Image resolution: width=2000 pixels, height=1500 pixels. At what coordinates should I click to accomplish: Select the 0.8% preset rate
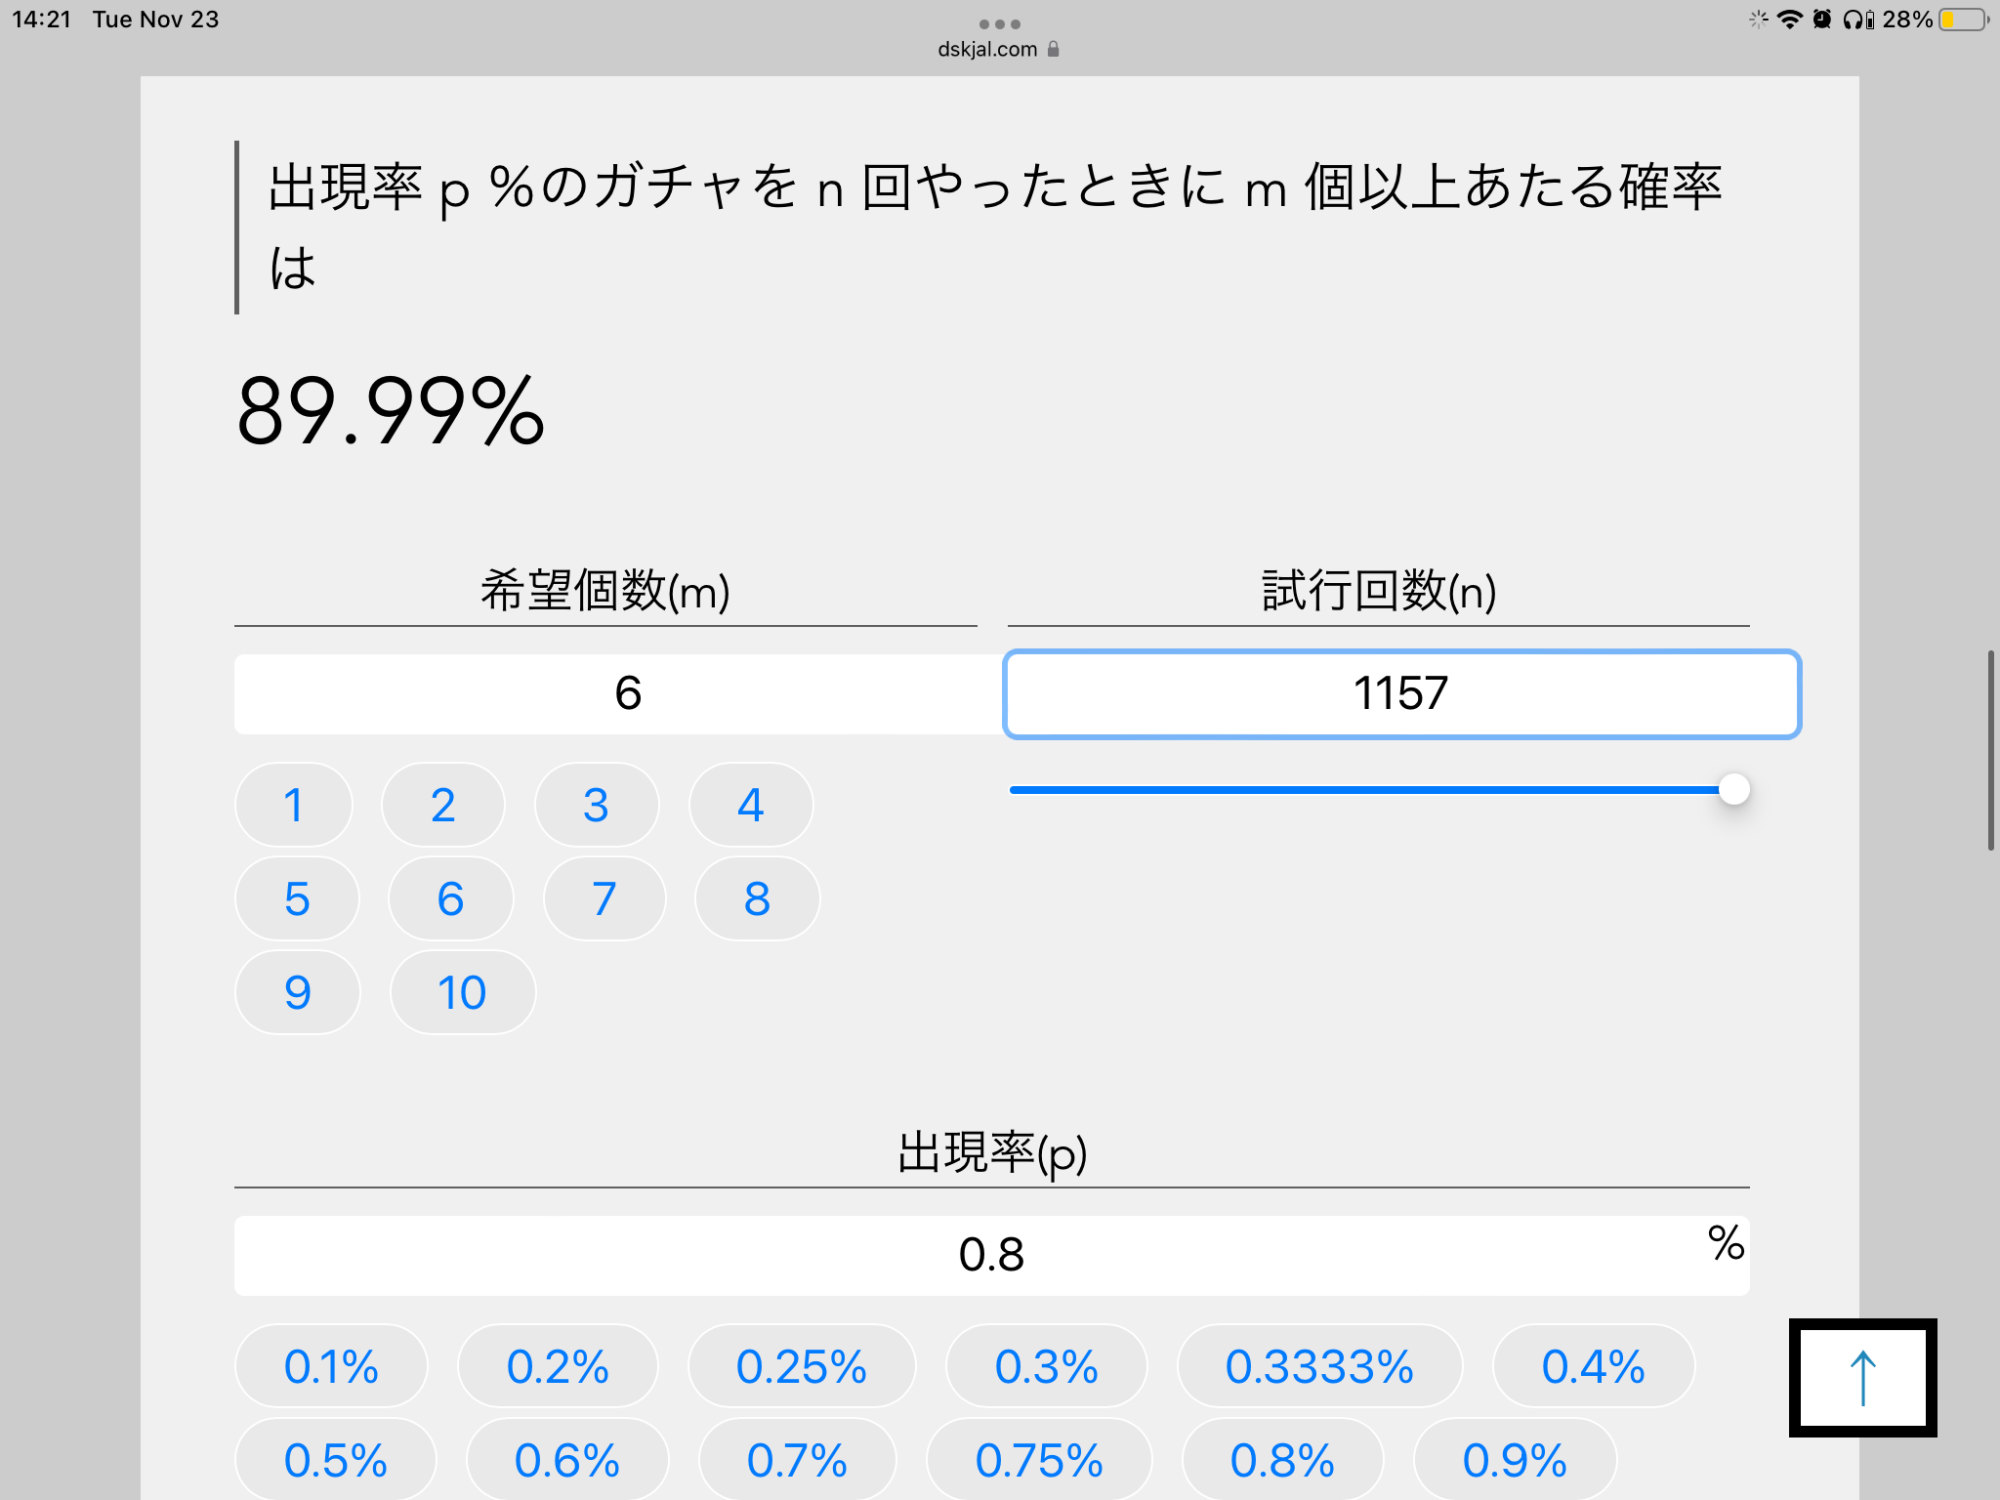pos(1282,1460)
